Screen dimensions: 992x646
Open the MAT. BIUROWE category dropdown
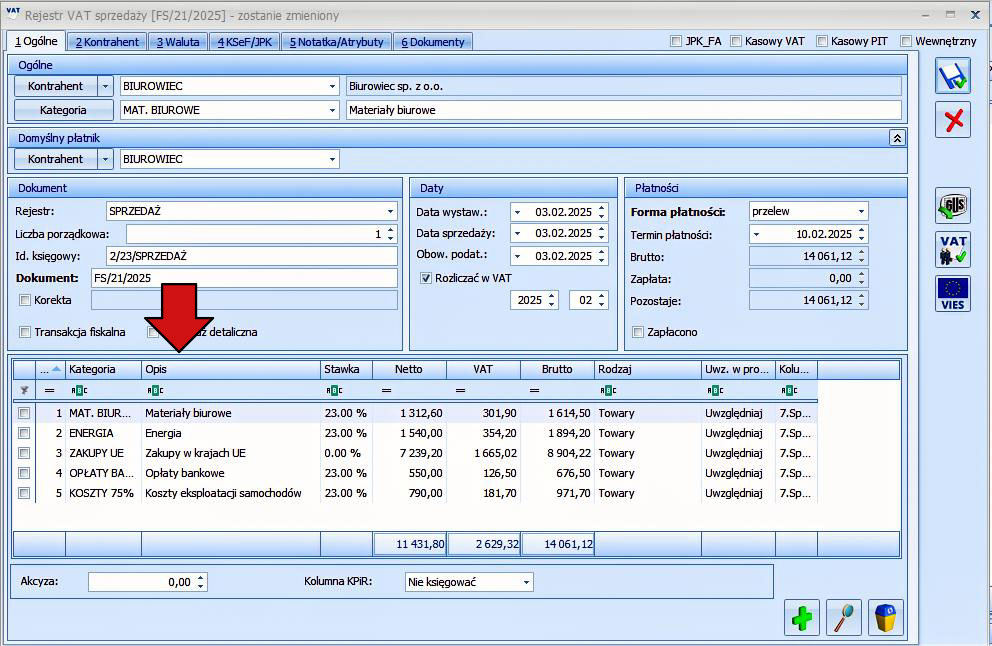[x=332, y=110]
